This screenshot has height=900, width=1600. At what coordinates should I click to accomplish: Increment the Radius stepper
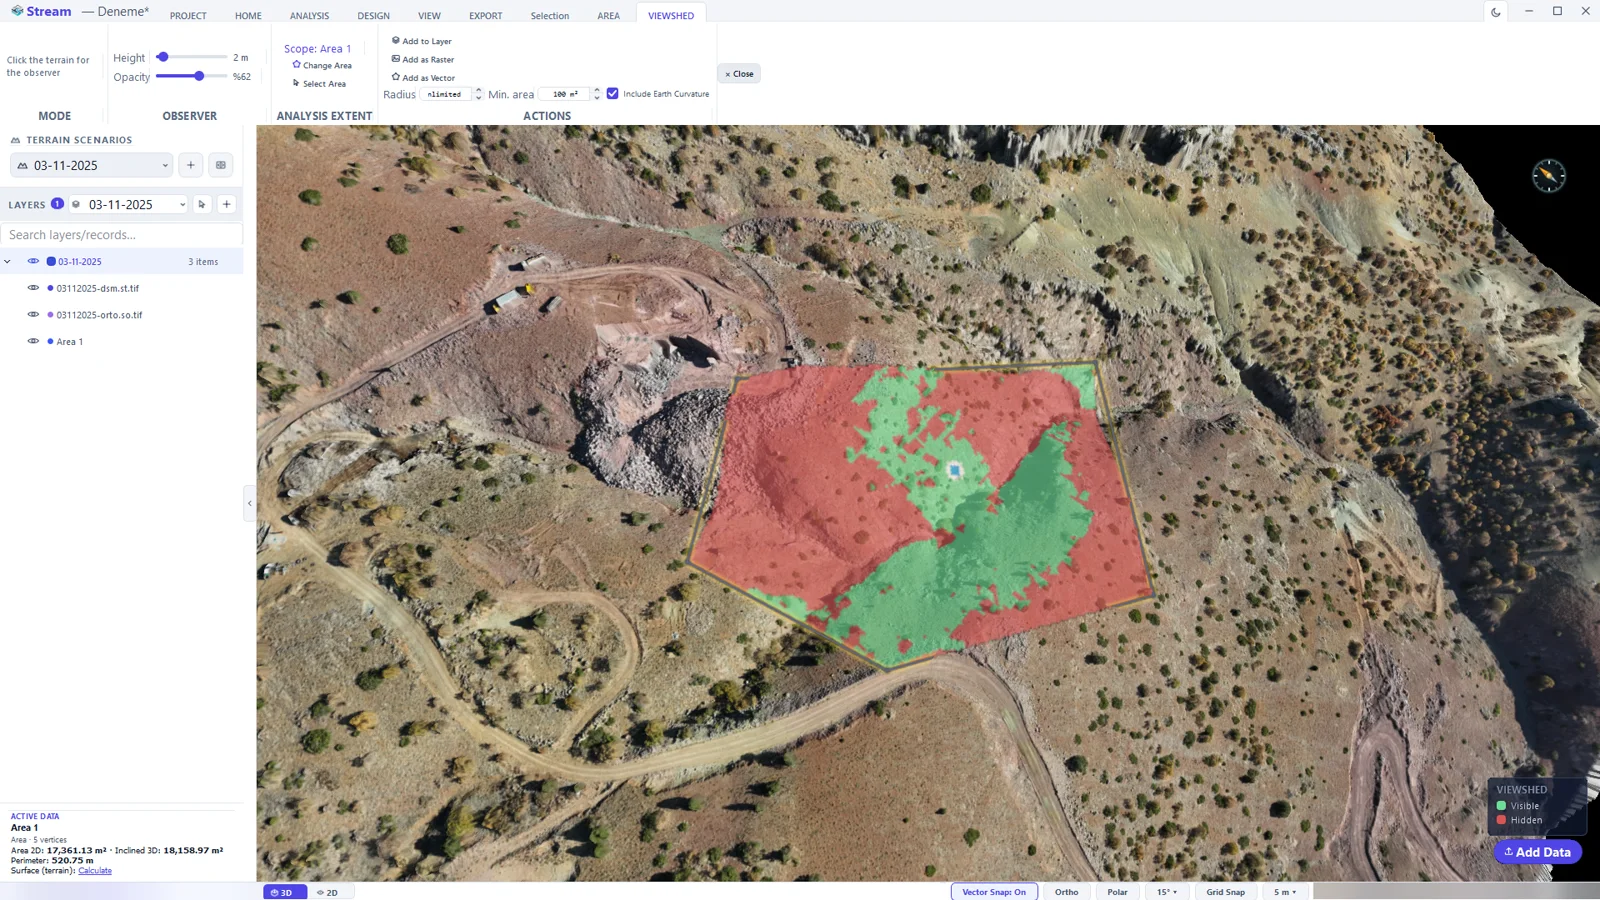[x=479, y=90]
